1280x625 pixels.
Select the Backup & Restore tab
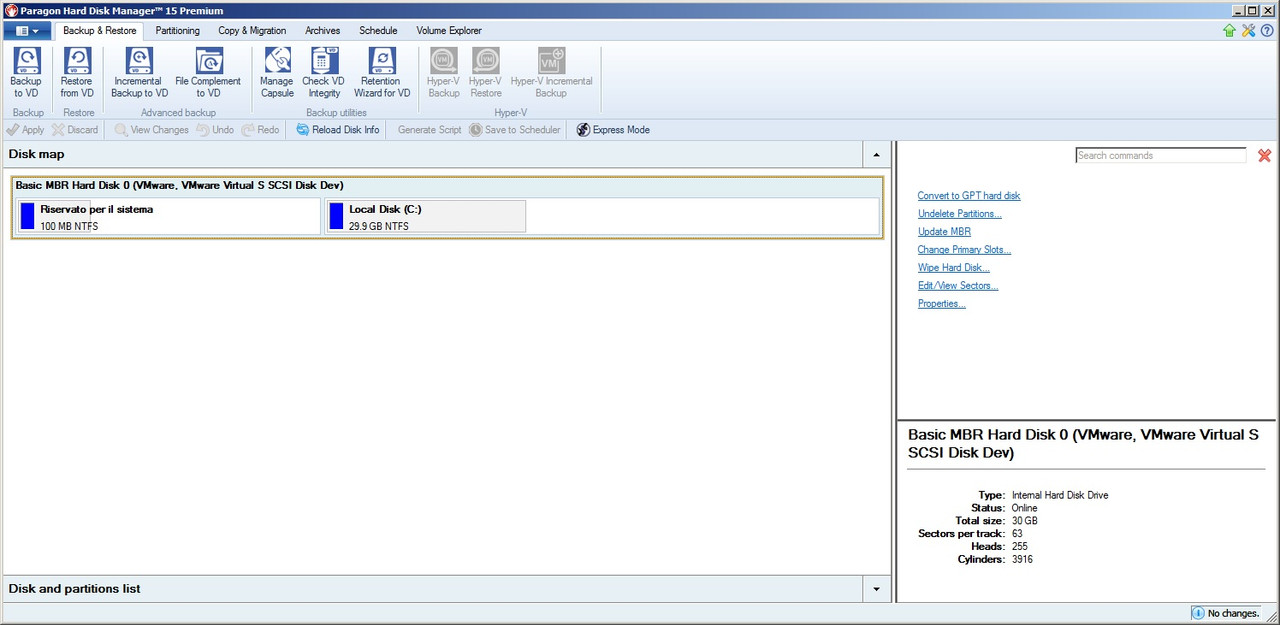(x=100, y=31)
